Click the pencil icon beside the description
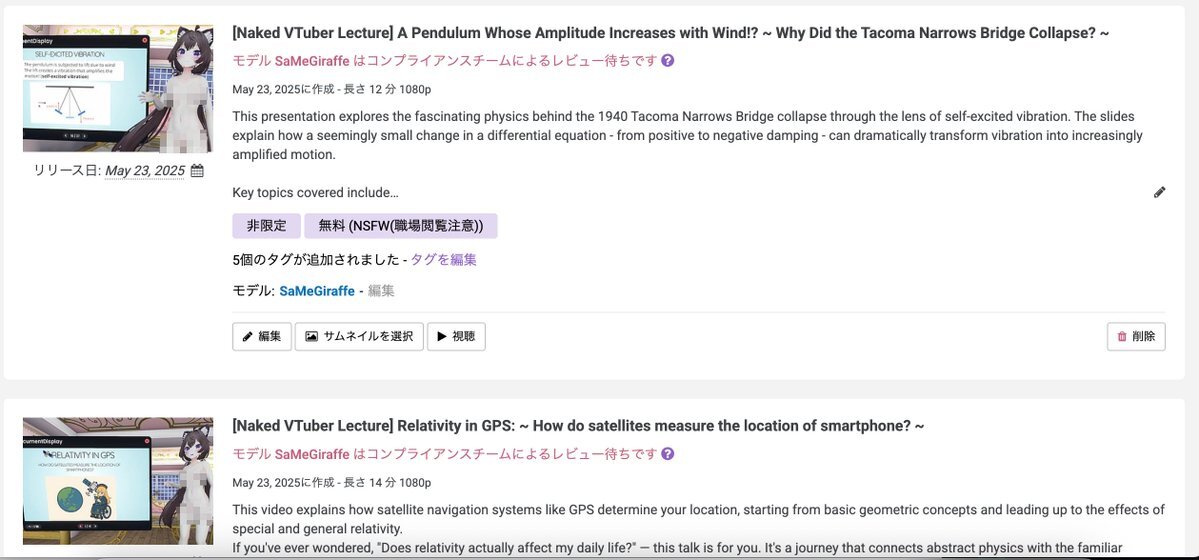This screenshot has width=1199, height=560. 1159,192
